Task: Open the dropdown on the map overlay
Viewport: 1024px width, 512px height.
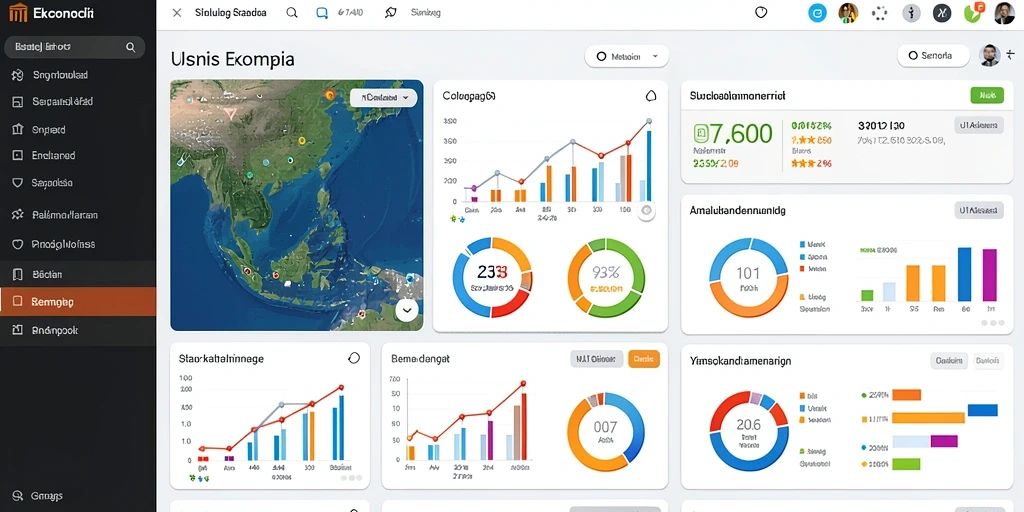Action: (x=383, y=98)
